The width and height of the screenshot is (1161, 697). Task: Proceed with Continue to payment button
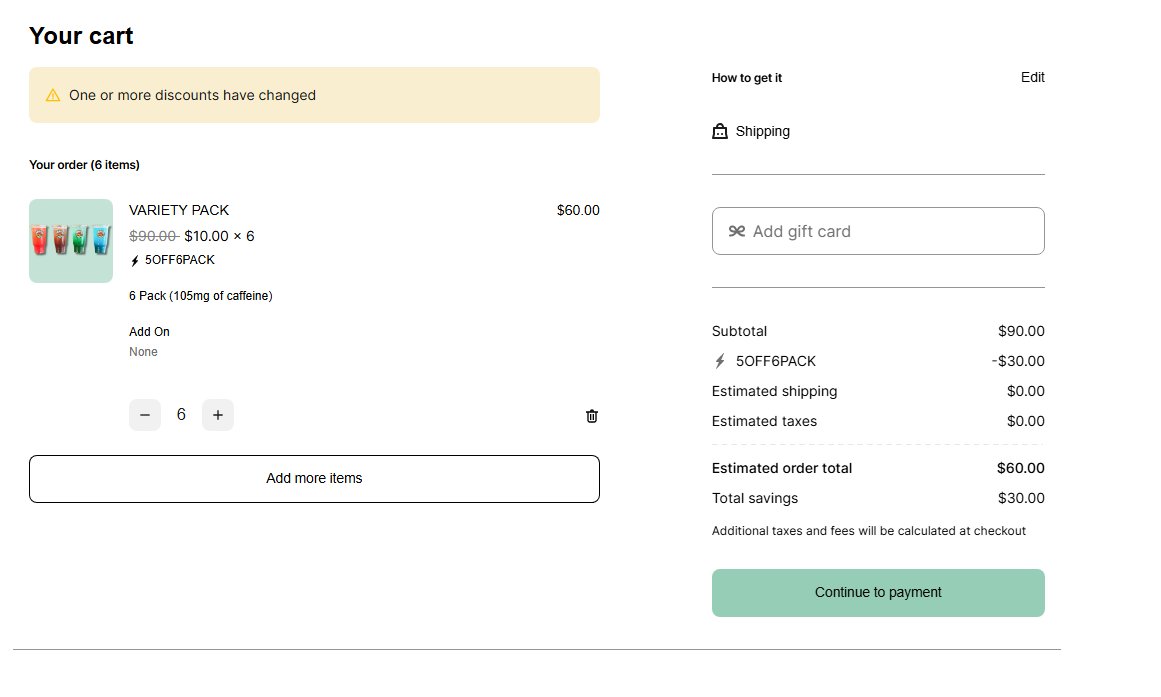click(x=878, y=593)
